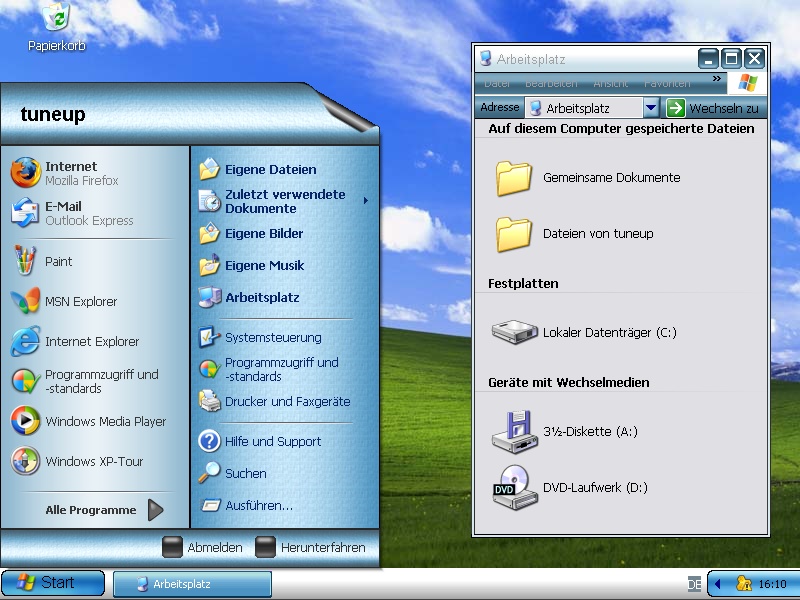800x600 pixels.
Task: Select Gemeinsame Dokumente folder
Action: (x=588, y=178)
